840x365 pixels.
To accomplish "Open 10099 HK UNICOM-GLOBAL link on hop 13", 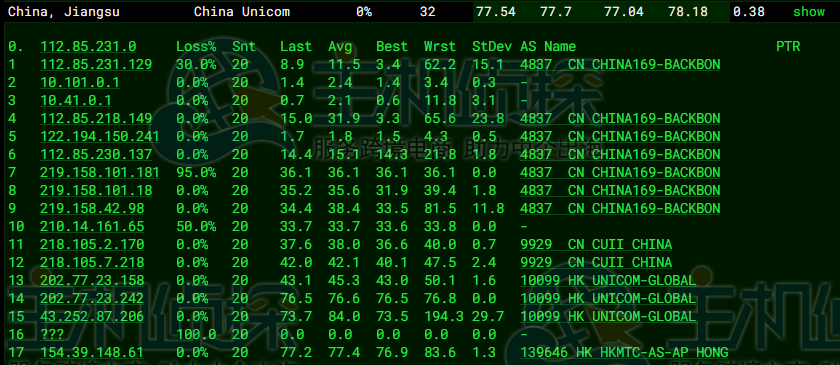I will coord(608,281).
